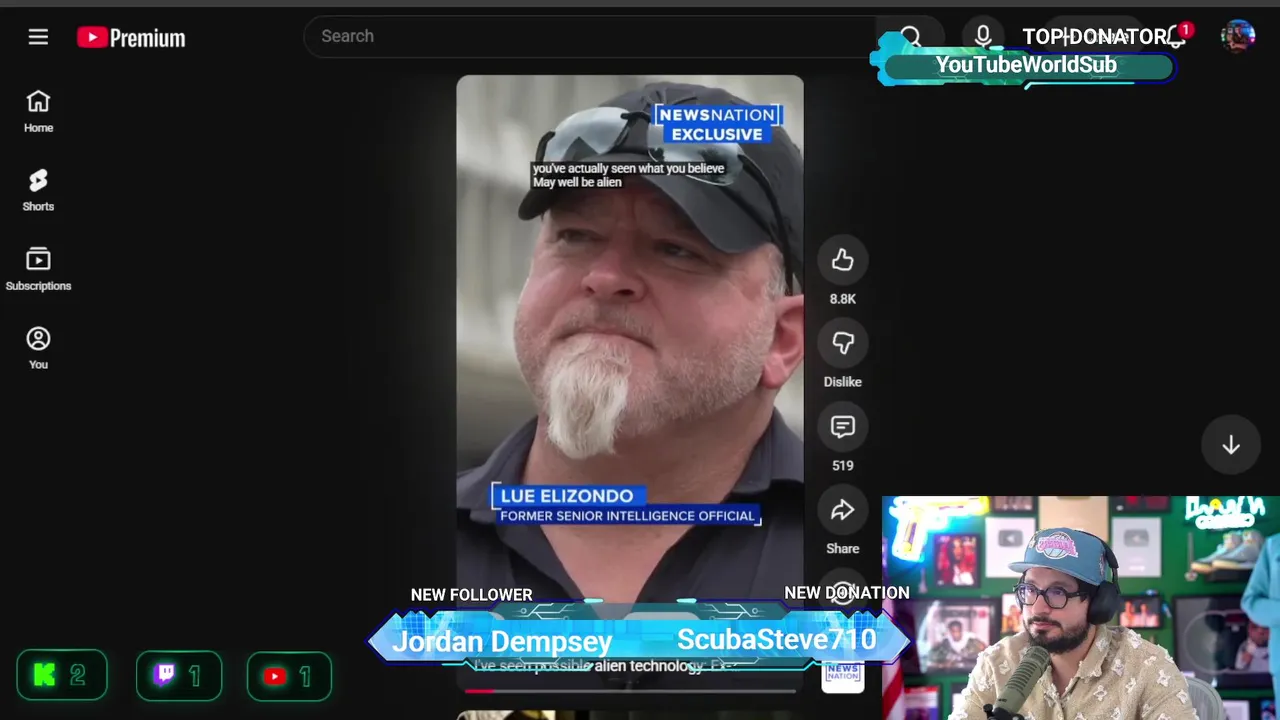Open Shorts in the sidebar
1280x720 pixels.
[38, 190]
